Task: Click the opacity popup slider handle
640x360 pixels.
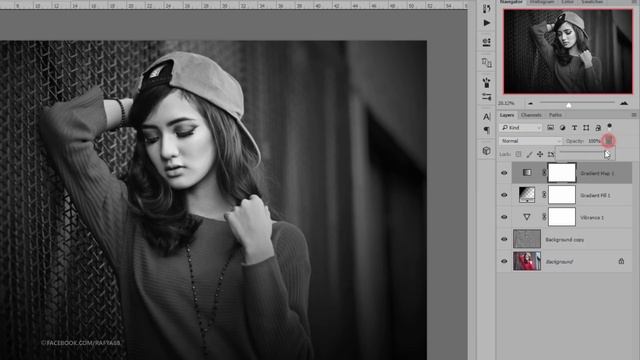Action: point(607,154)
